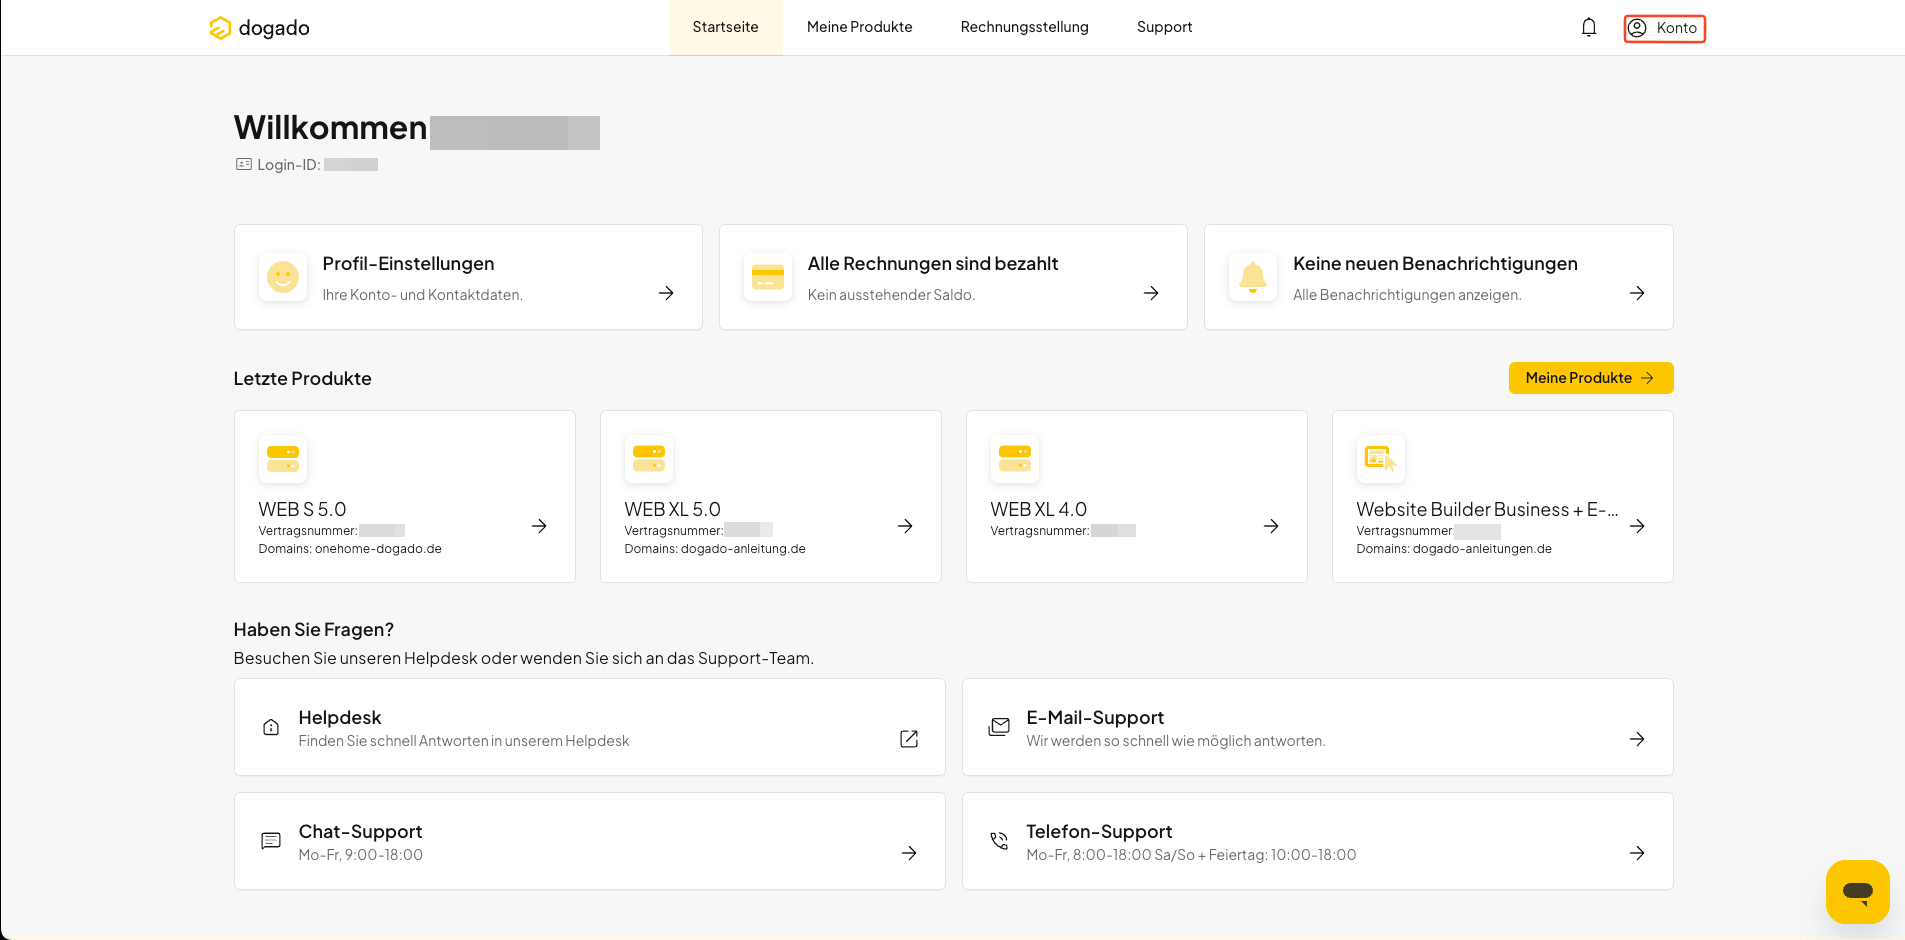Open notifications bell in header

[1589, 27]
